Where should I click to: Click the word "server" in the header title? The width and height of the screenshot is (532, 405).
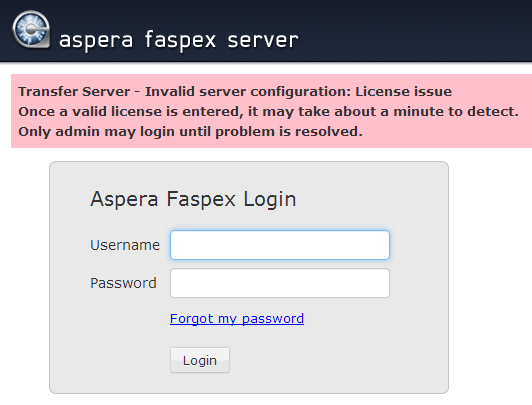click(x=263, y=40)
